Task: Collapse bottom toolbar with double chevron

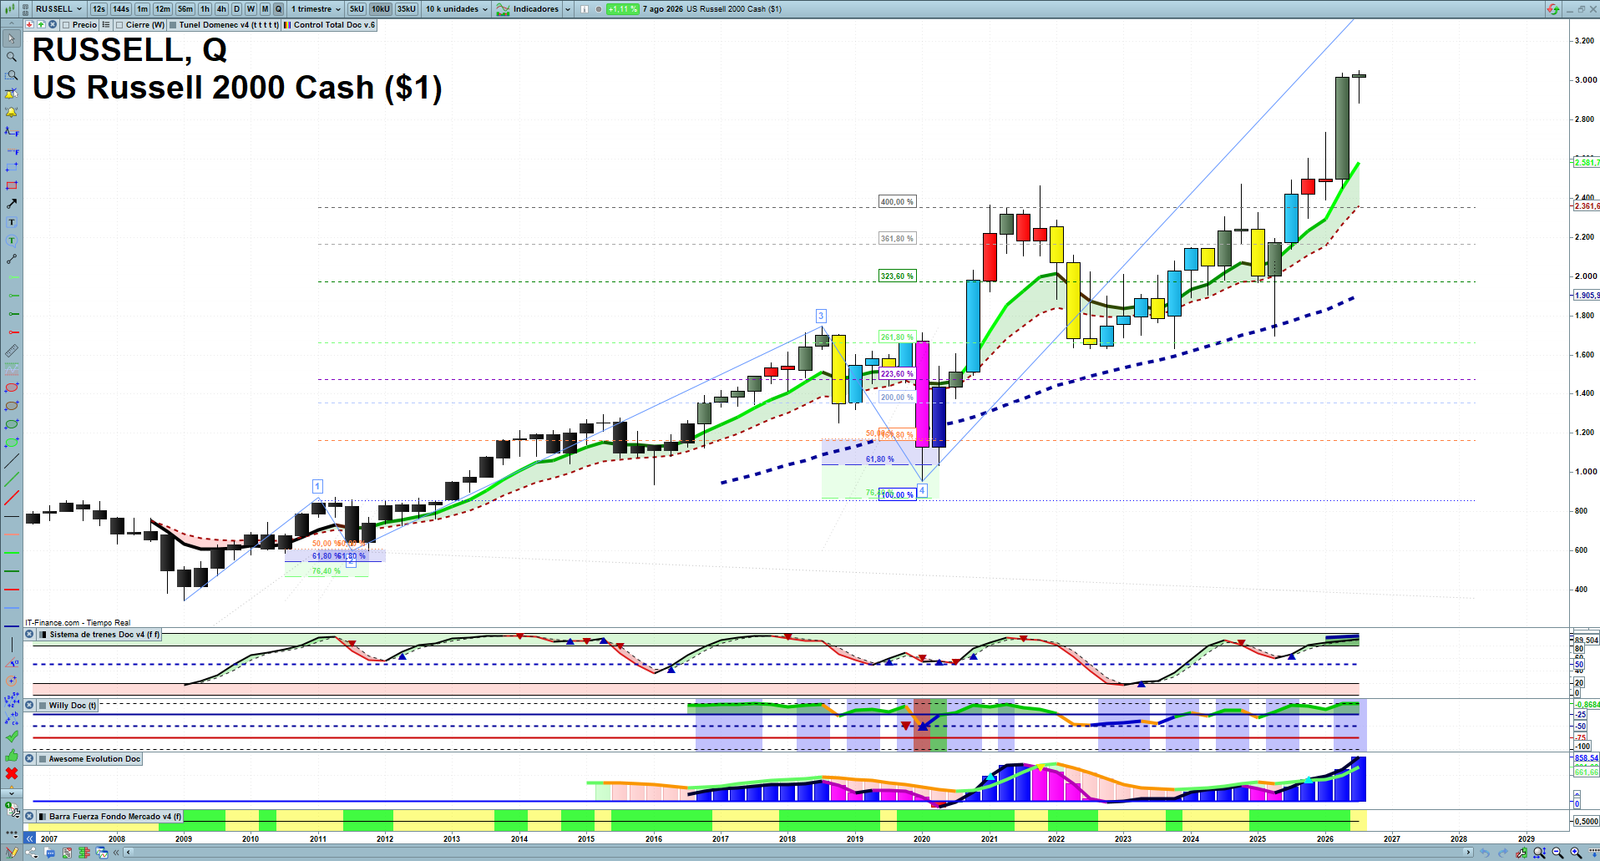Action: coord(117,853)
